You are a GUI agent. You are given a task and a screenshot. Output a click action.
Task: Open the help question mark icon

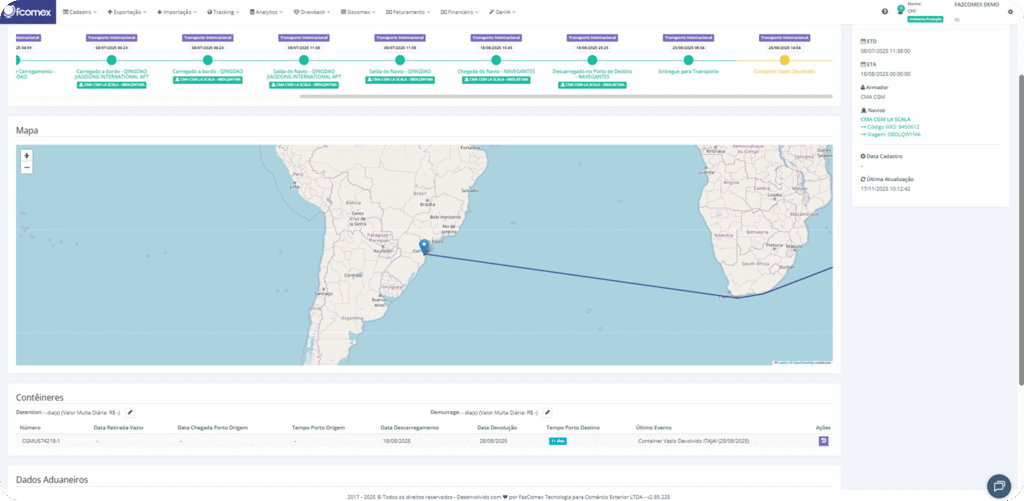pos(885,11)
